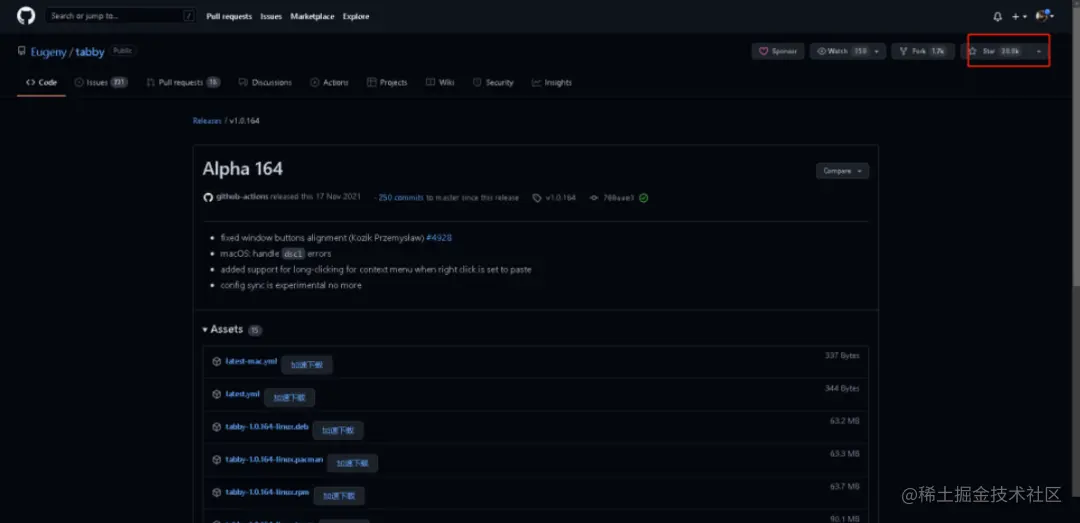Open the Security tab

493,83
